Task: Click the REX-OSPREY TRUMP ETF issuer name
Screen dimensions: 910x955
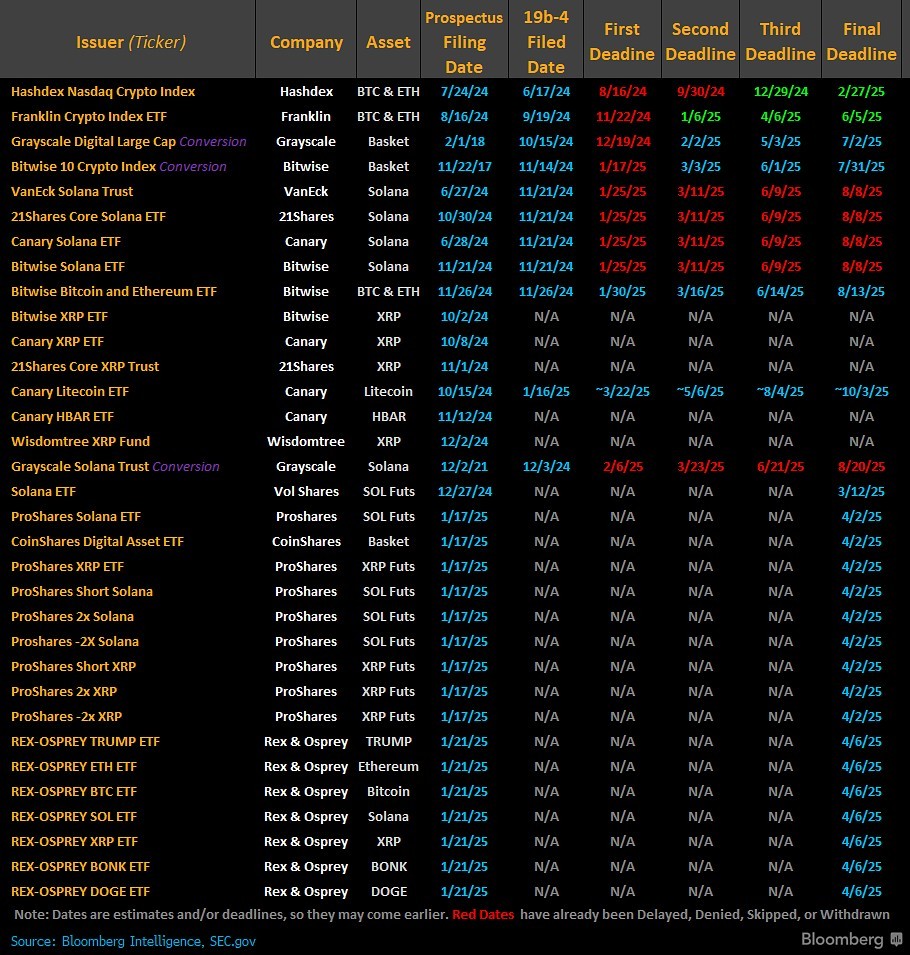Action: tap(85, 741)
